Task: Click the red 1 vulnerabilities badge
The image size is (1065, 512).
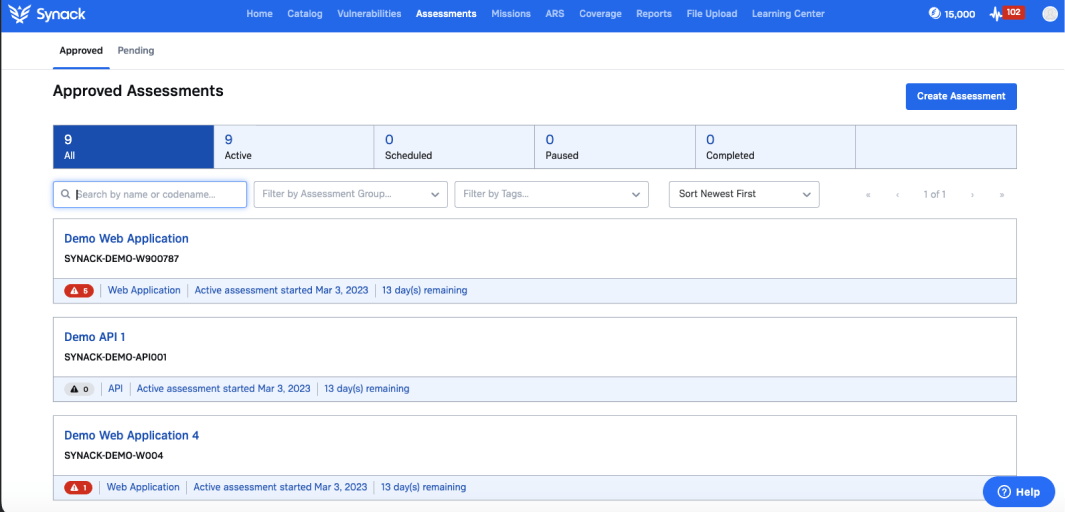Action: click(78, 488)
